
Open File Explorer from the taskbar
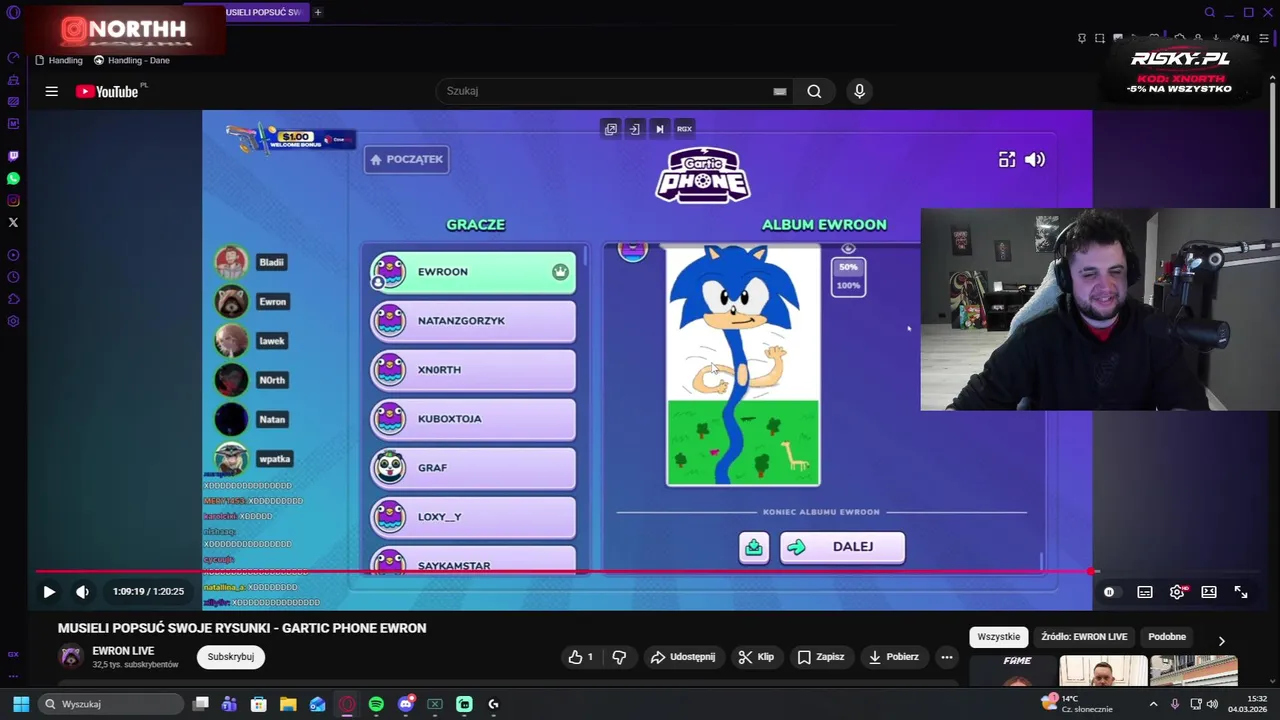(x=288, y=704)
